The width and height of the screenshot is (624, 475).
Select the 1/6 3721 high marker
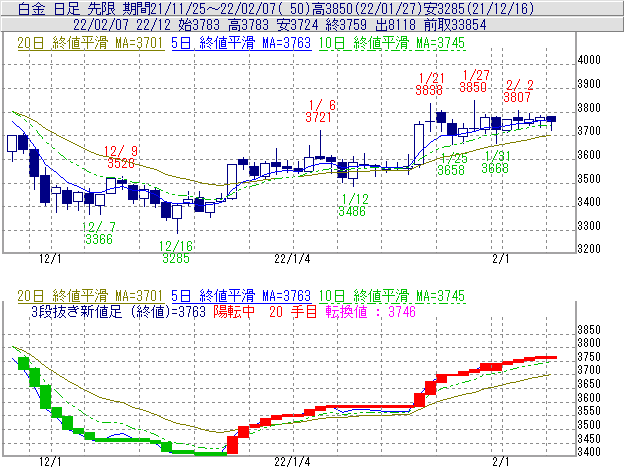coord(320,111)
